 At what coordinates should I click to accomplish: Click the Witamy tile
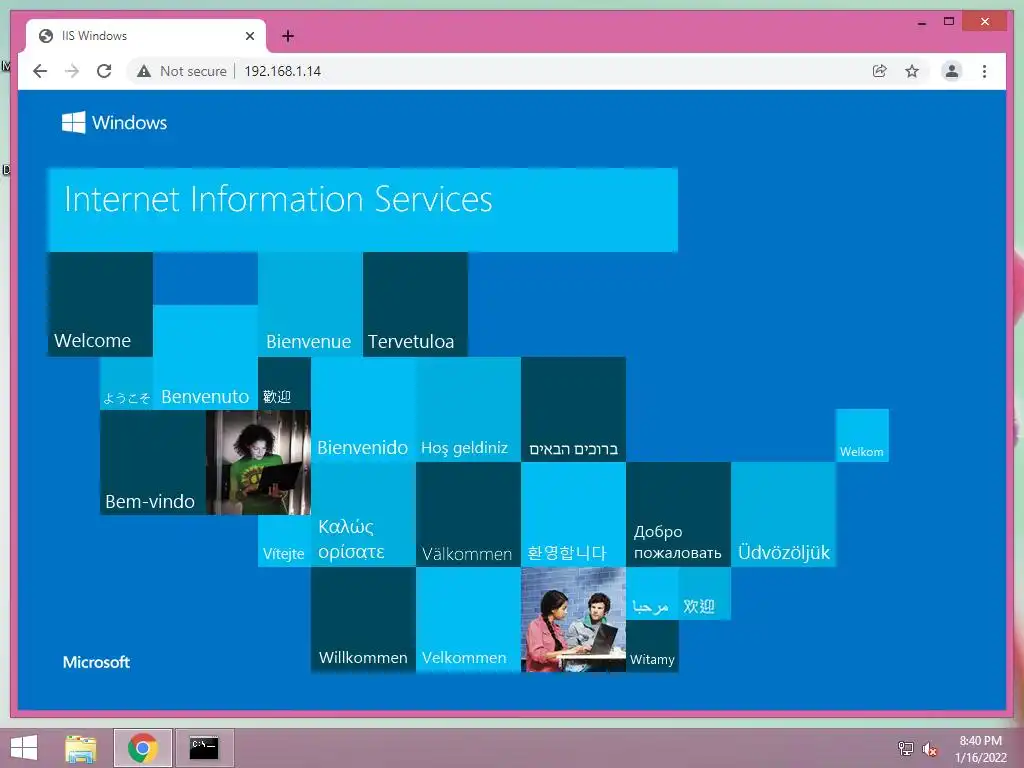[x=652, y=646]
